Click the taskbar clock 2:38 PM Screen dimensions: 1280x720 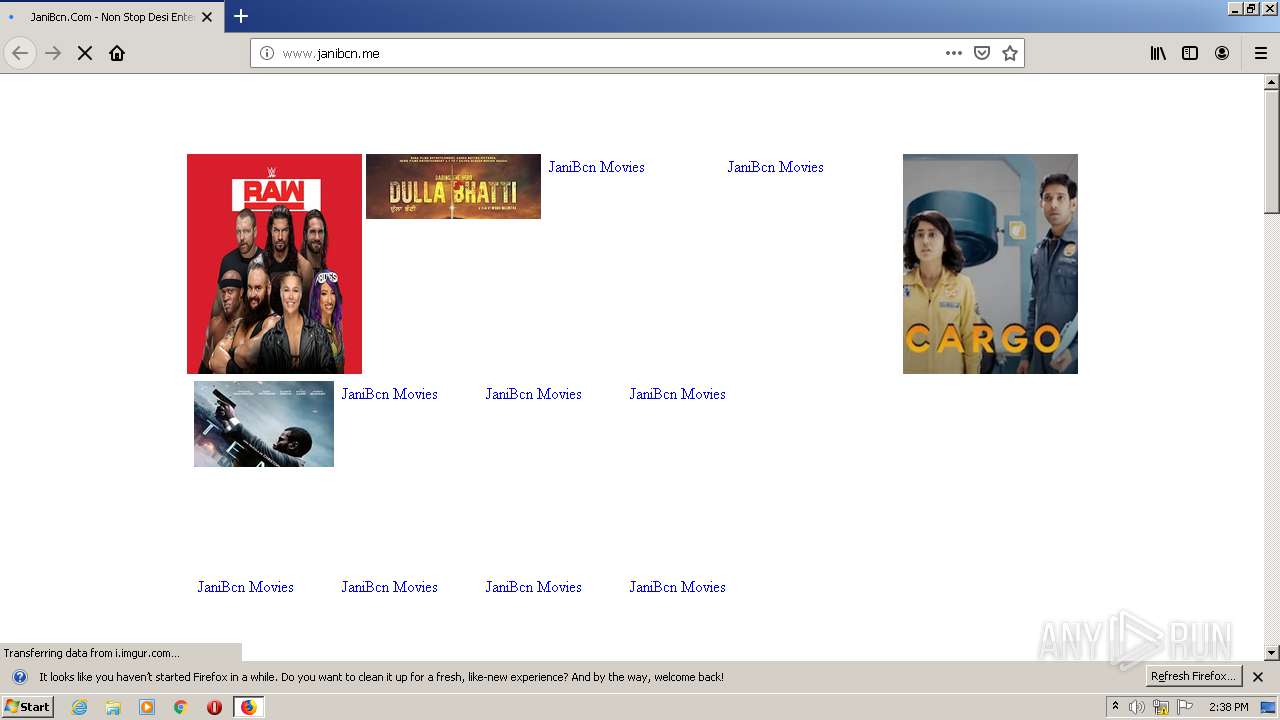tap(1228, 707)
